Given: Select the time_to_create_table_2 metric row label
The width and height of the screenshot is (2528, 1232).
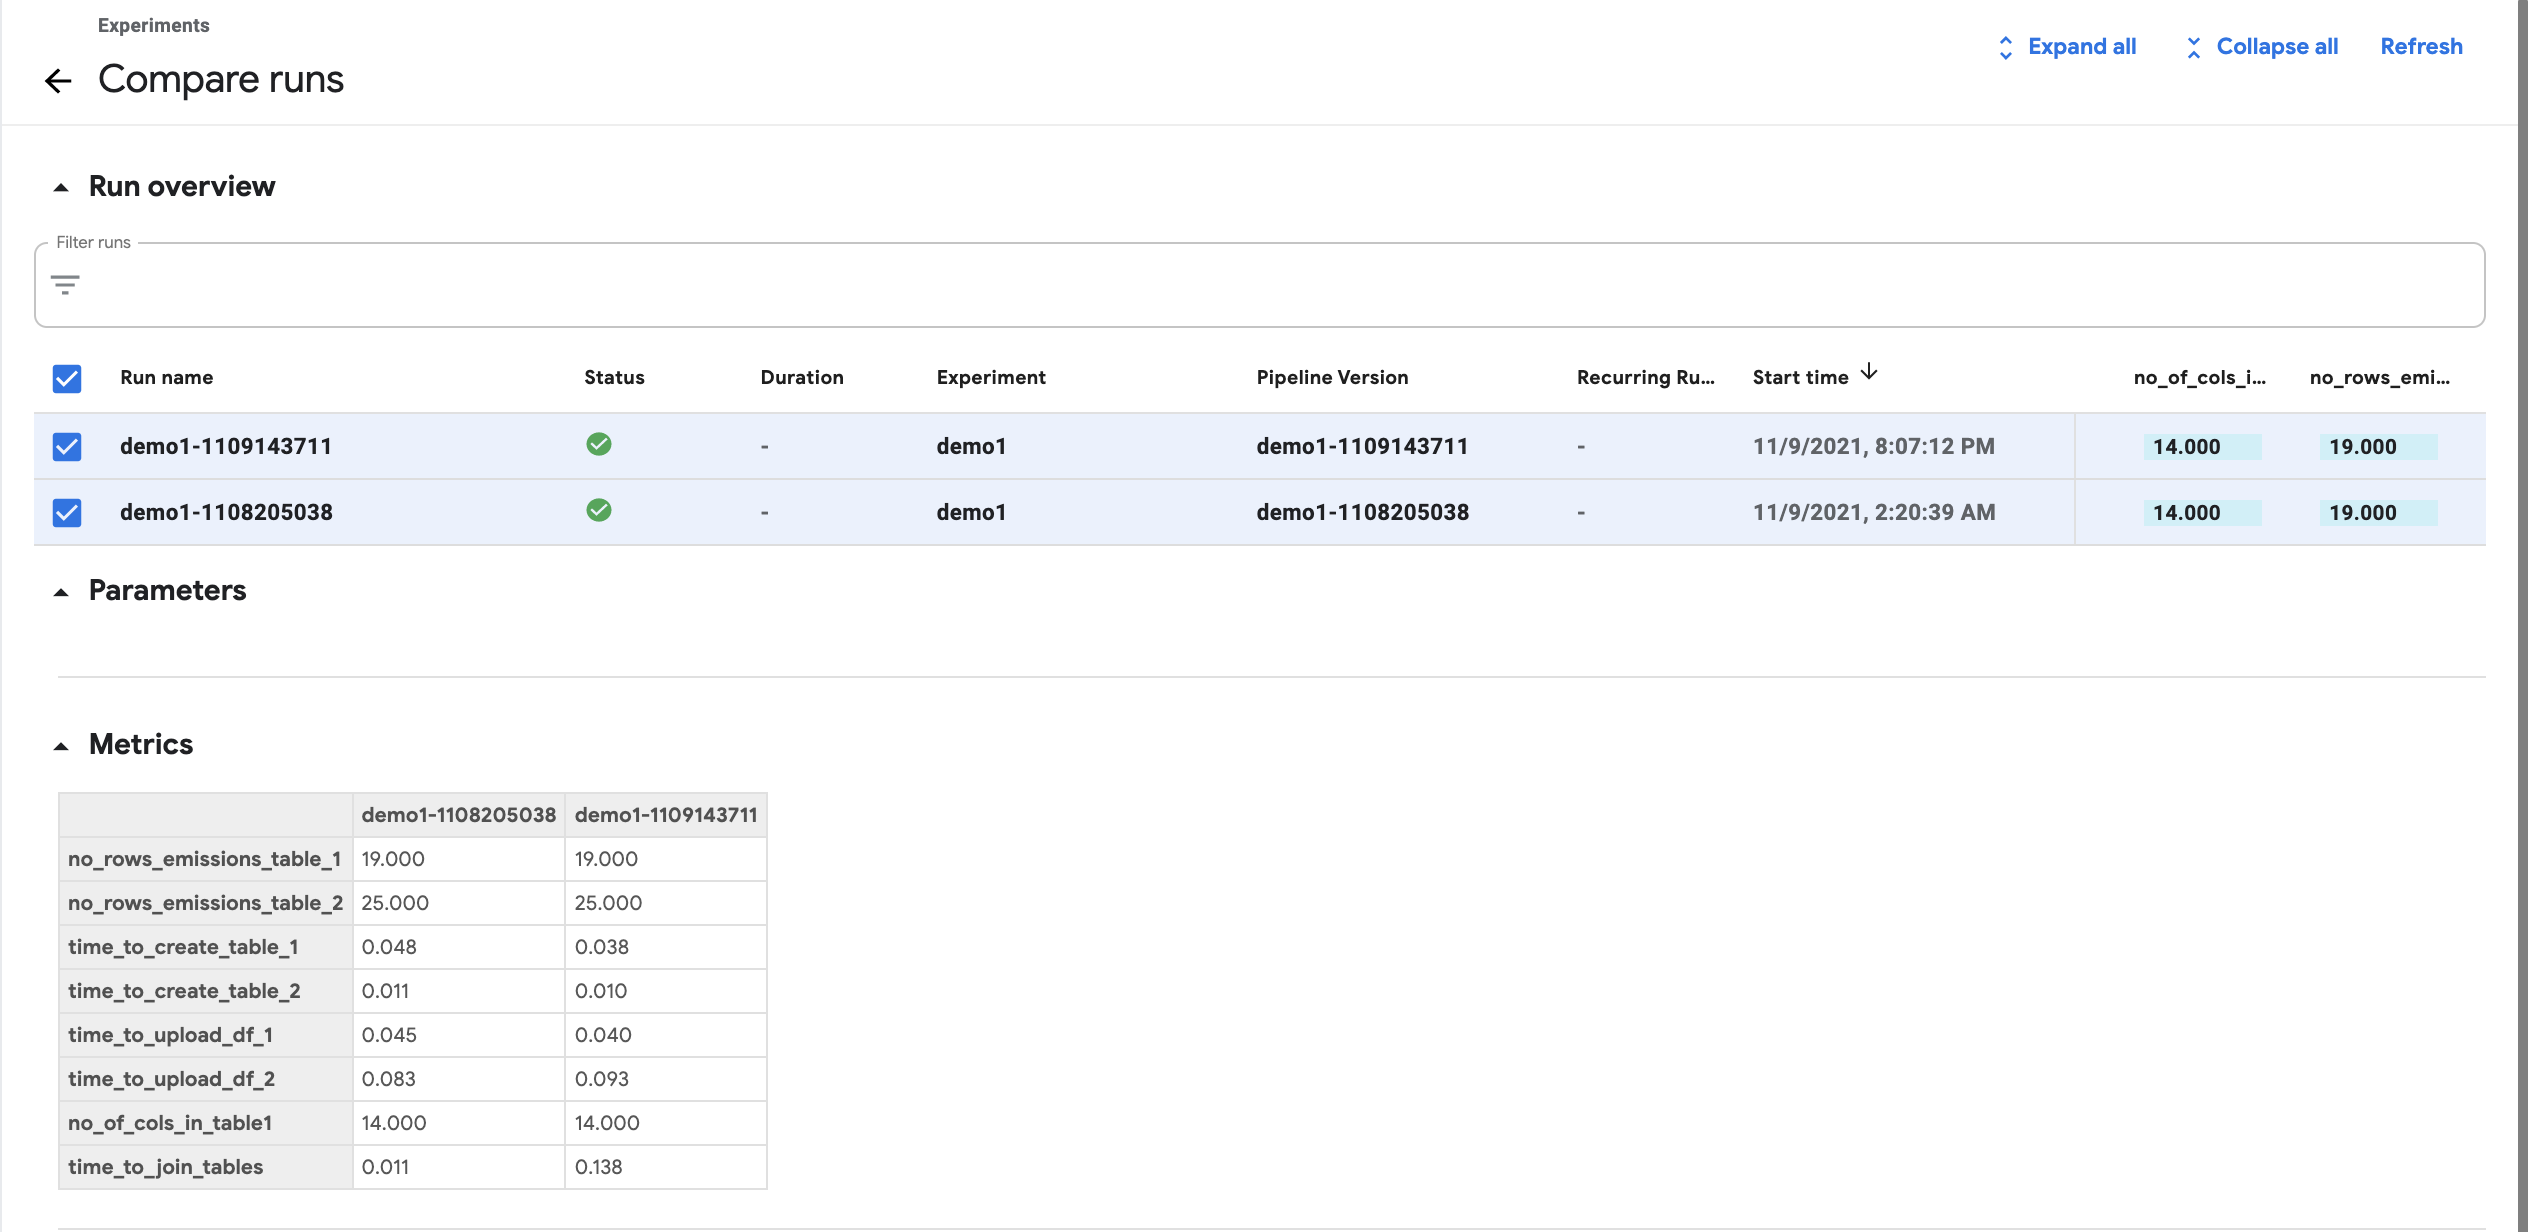Looking at the screenshot, I should 205,991.
